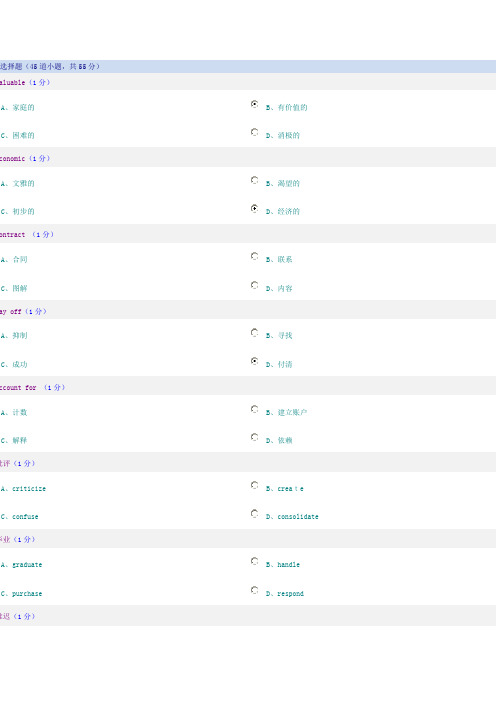The image size is (496, 702).
Task: Select radio button for B 建立账户
Action: click(254, 409)
